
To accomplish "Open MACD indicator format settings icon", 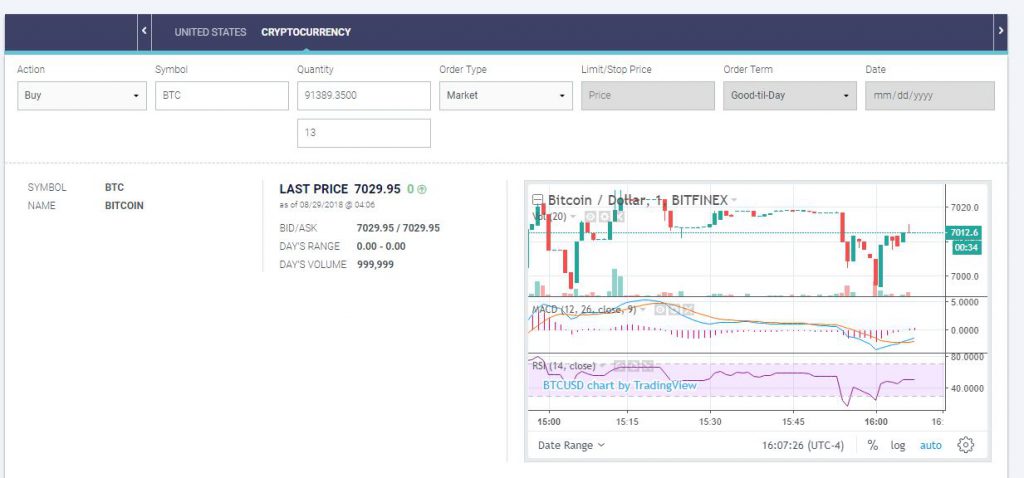I will click(674, 310).
